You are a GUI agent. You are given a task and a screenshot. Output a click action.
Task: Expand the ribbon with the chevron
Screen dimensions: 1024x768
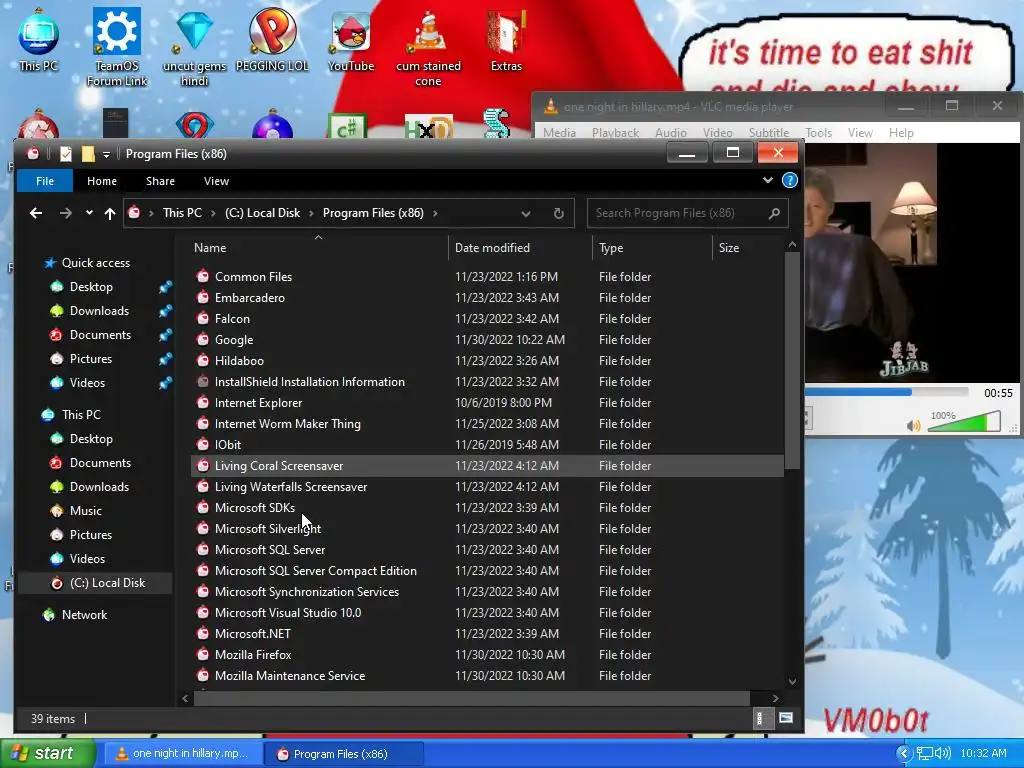(x=768, y=180)
